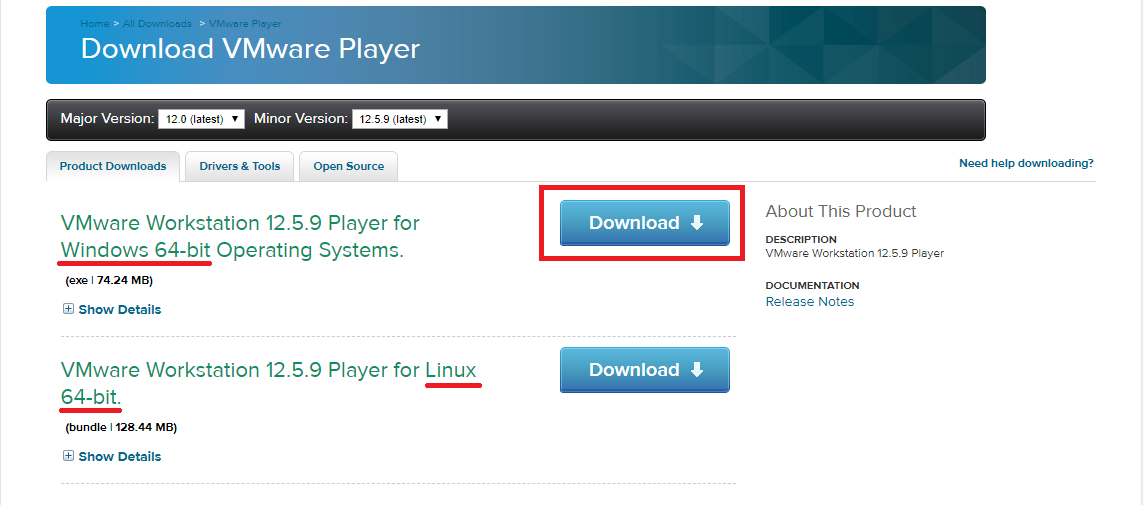Switch to the Drivers & Tools tab
1144x505 pixels.
coord(239,166)
